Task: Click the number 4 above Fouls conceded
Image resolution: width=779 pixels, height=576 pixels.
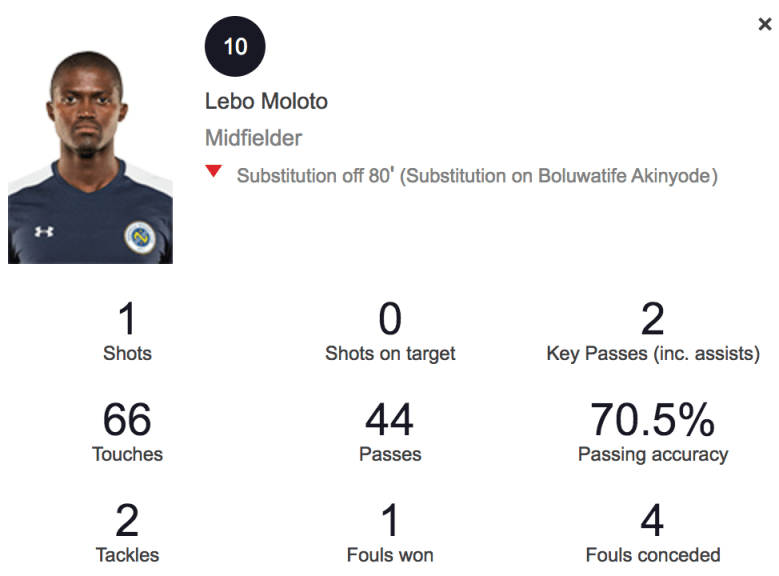Action: [x=653, y=521]
